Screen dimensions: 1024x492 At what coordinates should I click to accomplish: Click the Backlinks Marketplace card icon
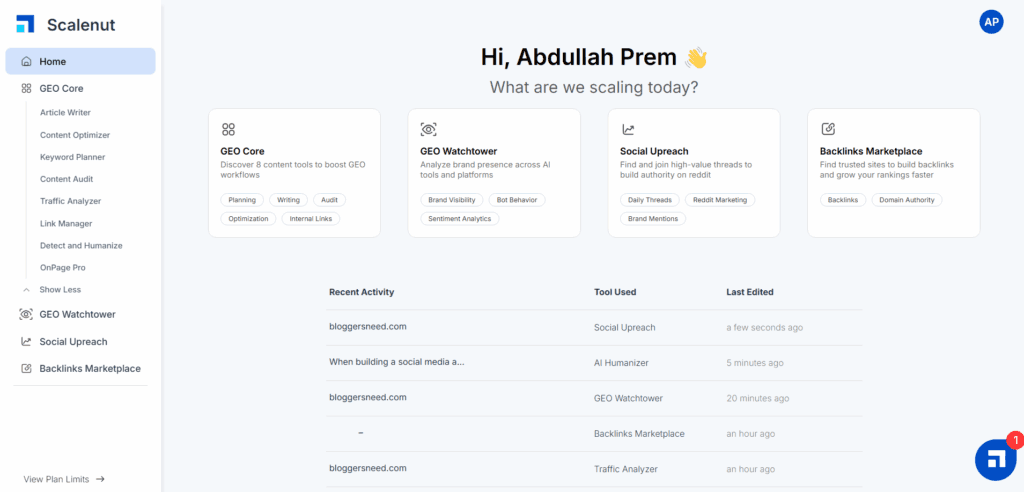click(x=828, y=129)
